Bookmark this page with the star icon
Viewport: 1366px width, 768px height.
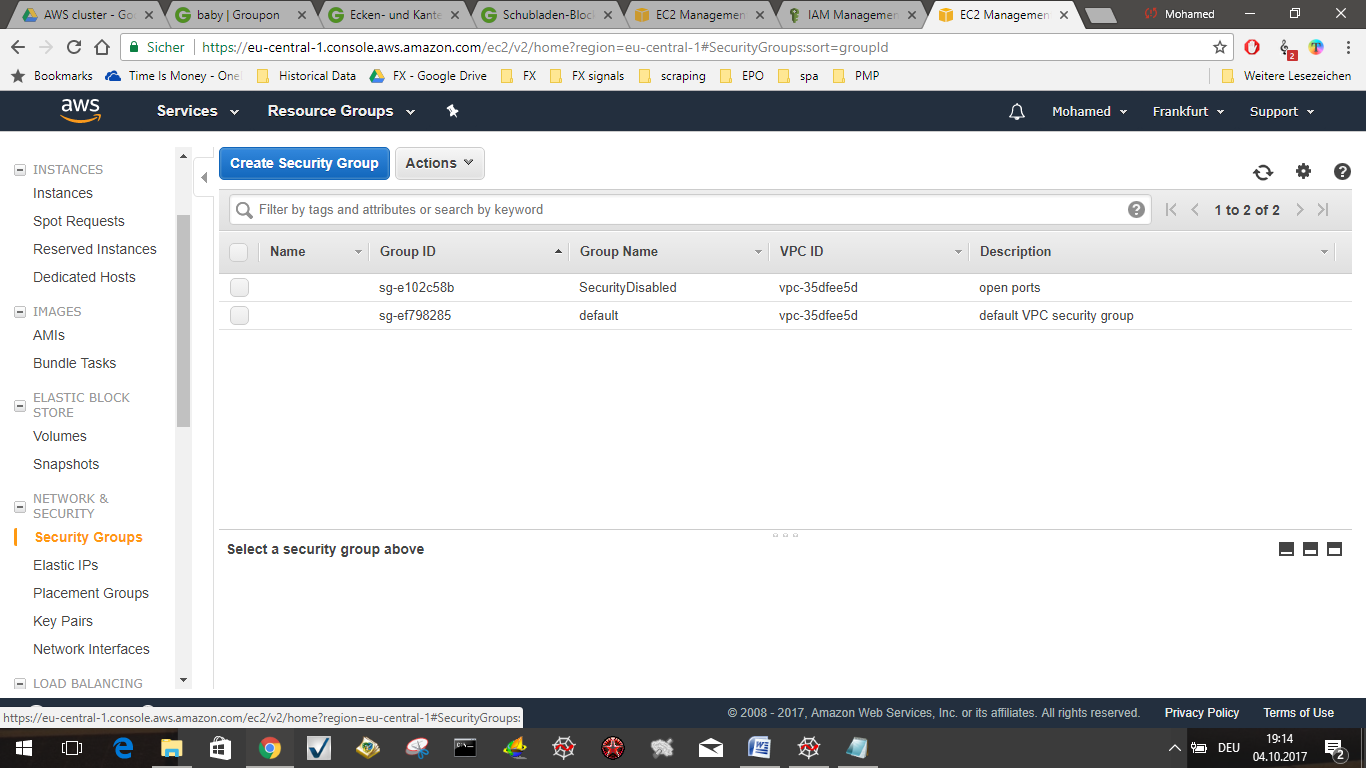(1220, 47)
